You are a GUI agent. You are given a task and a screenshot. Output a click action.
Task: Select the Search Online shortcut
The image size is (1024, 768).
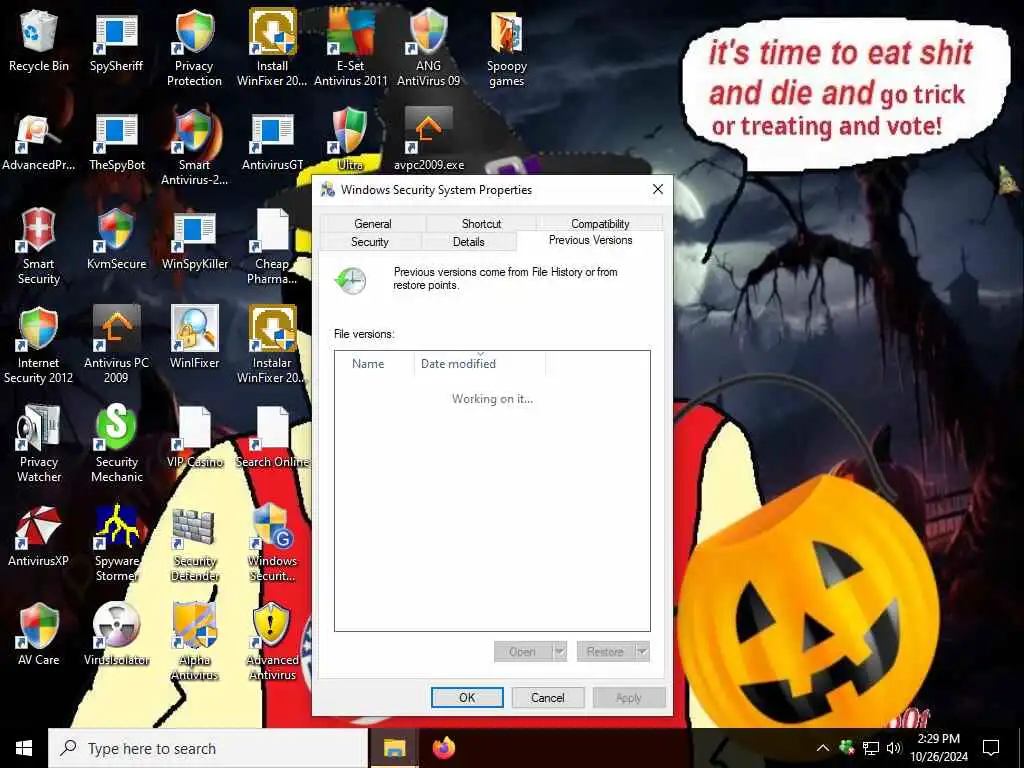pos(272,439)
